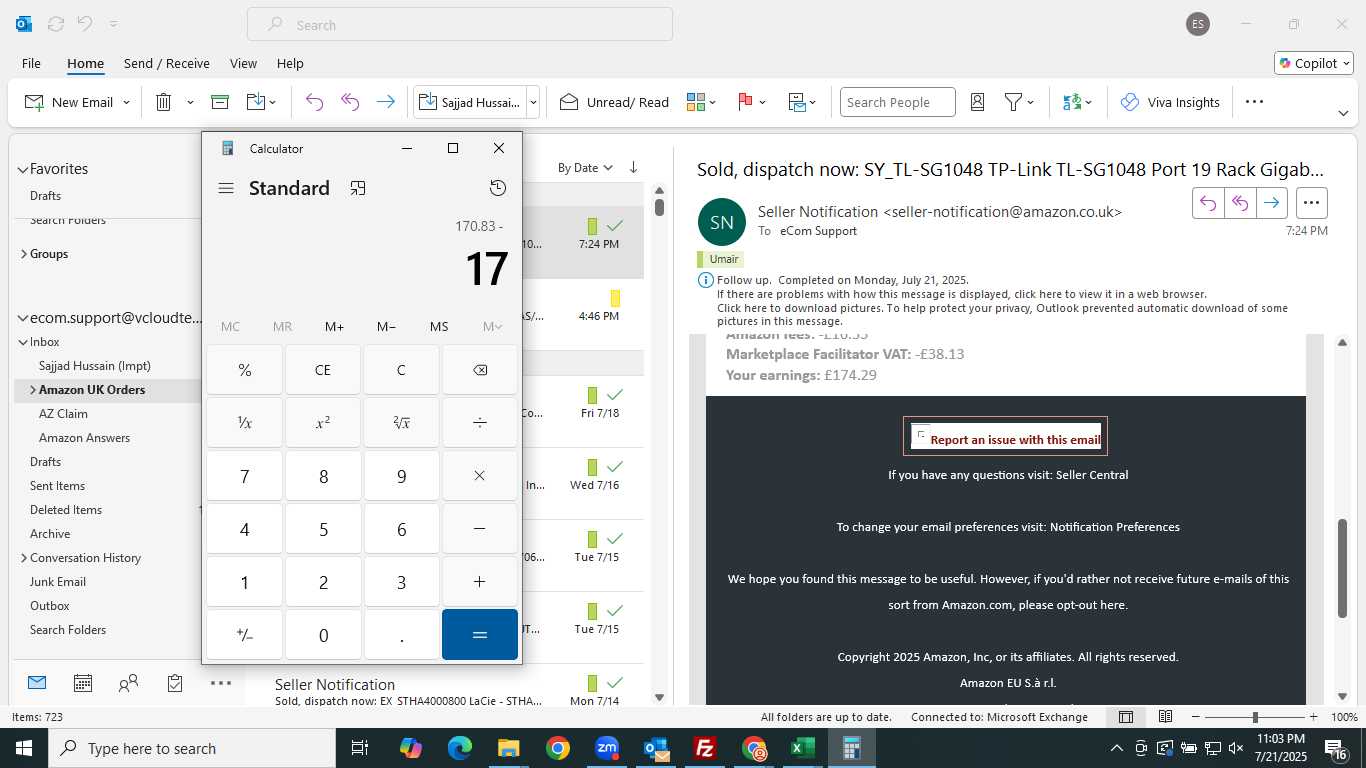
Task: Click ribbon Reply All icon
Action: point(350,102)
